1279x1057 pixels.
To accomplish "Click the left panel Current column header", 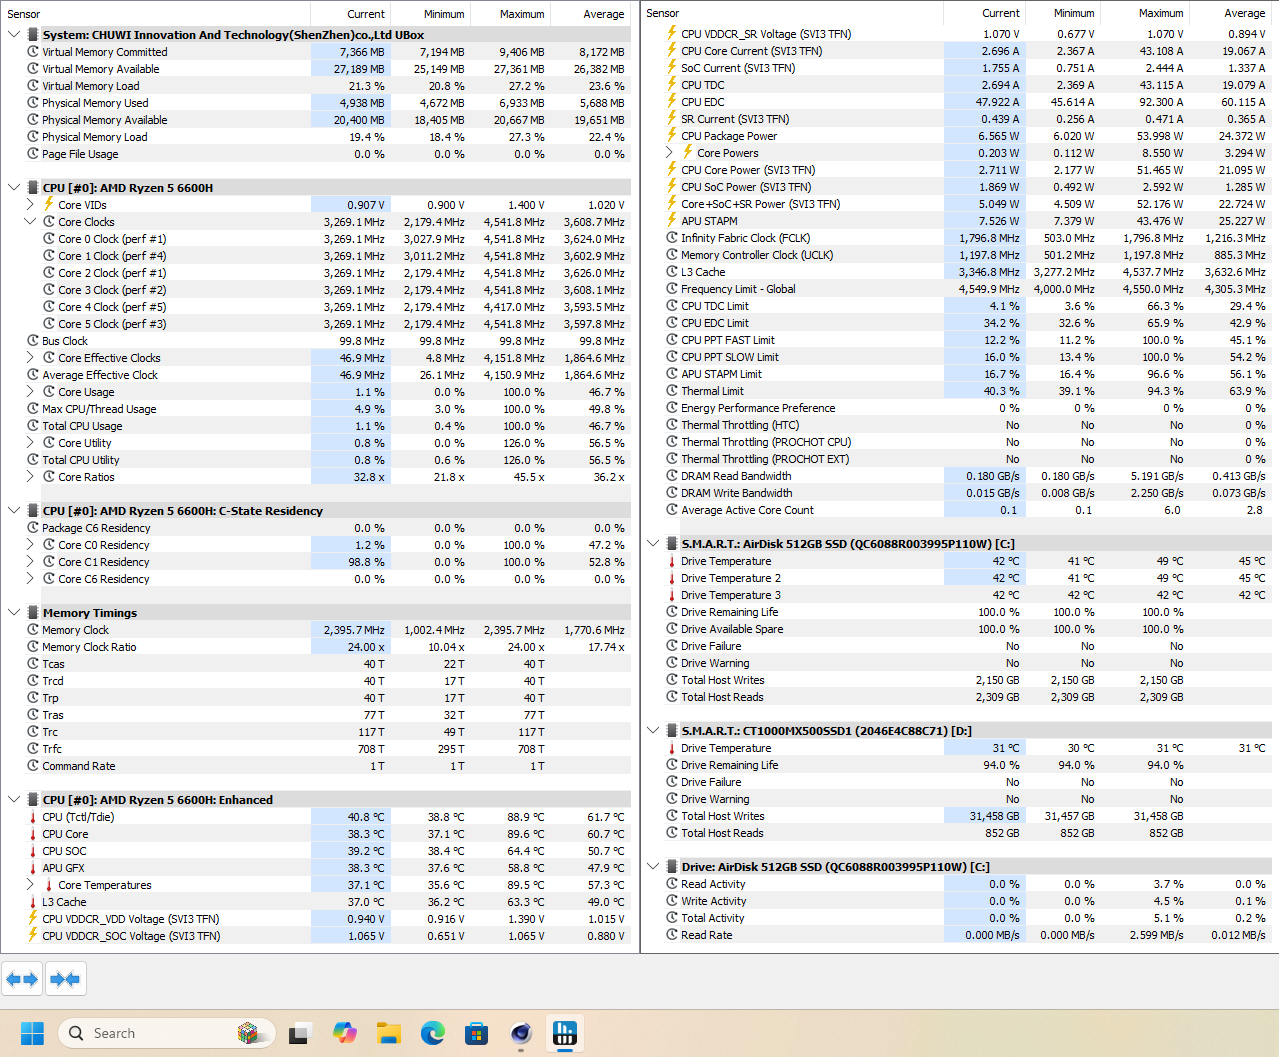I will pyautogui.click(x=350, y=14).
